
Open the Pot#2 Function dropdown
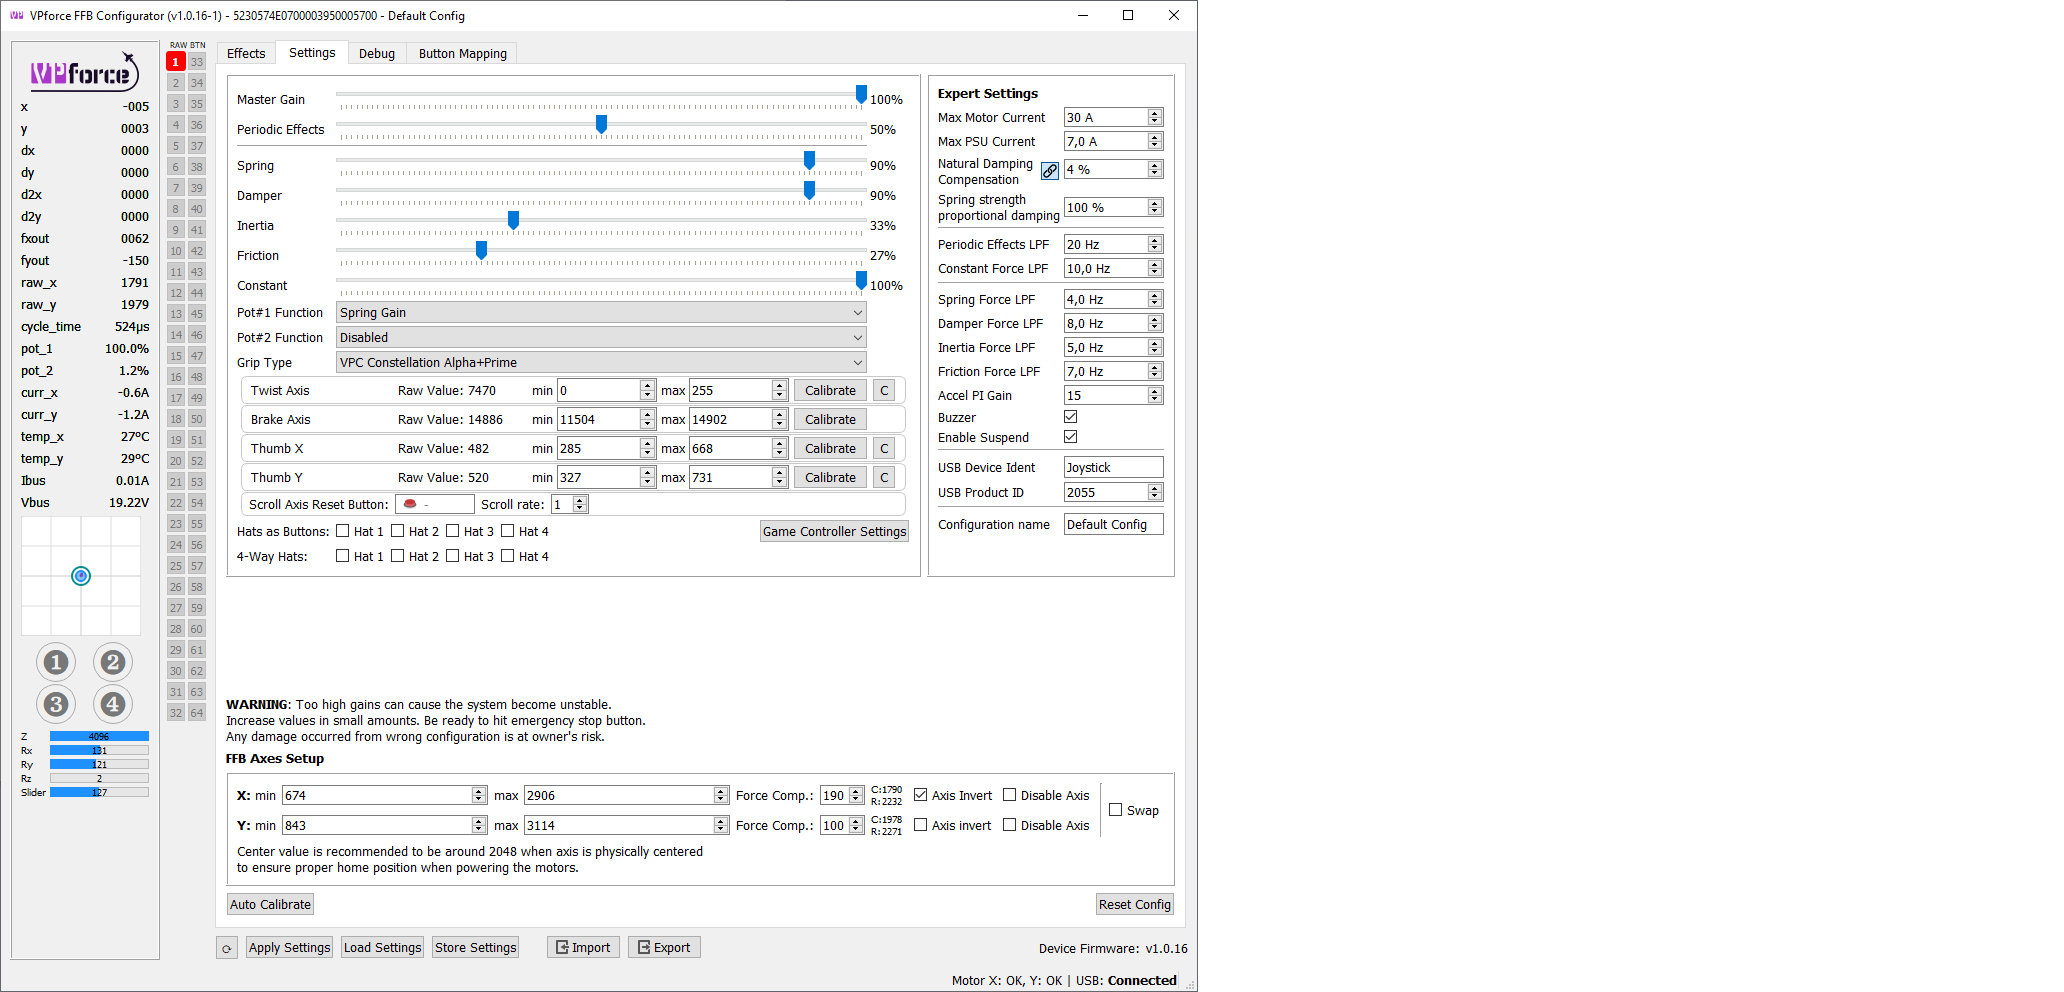click(x=601, y=338)
